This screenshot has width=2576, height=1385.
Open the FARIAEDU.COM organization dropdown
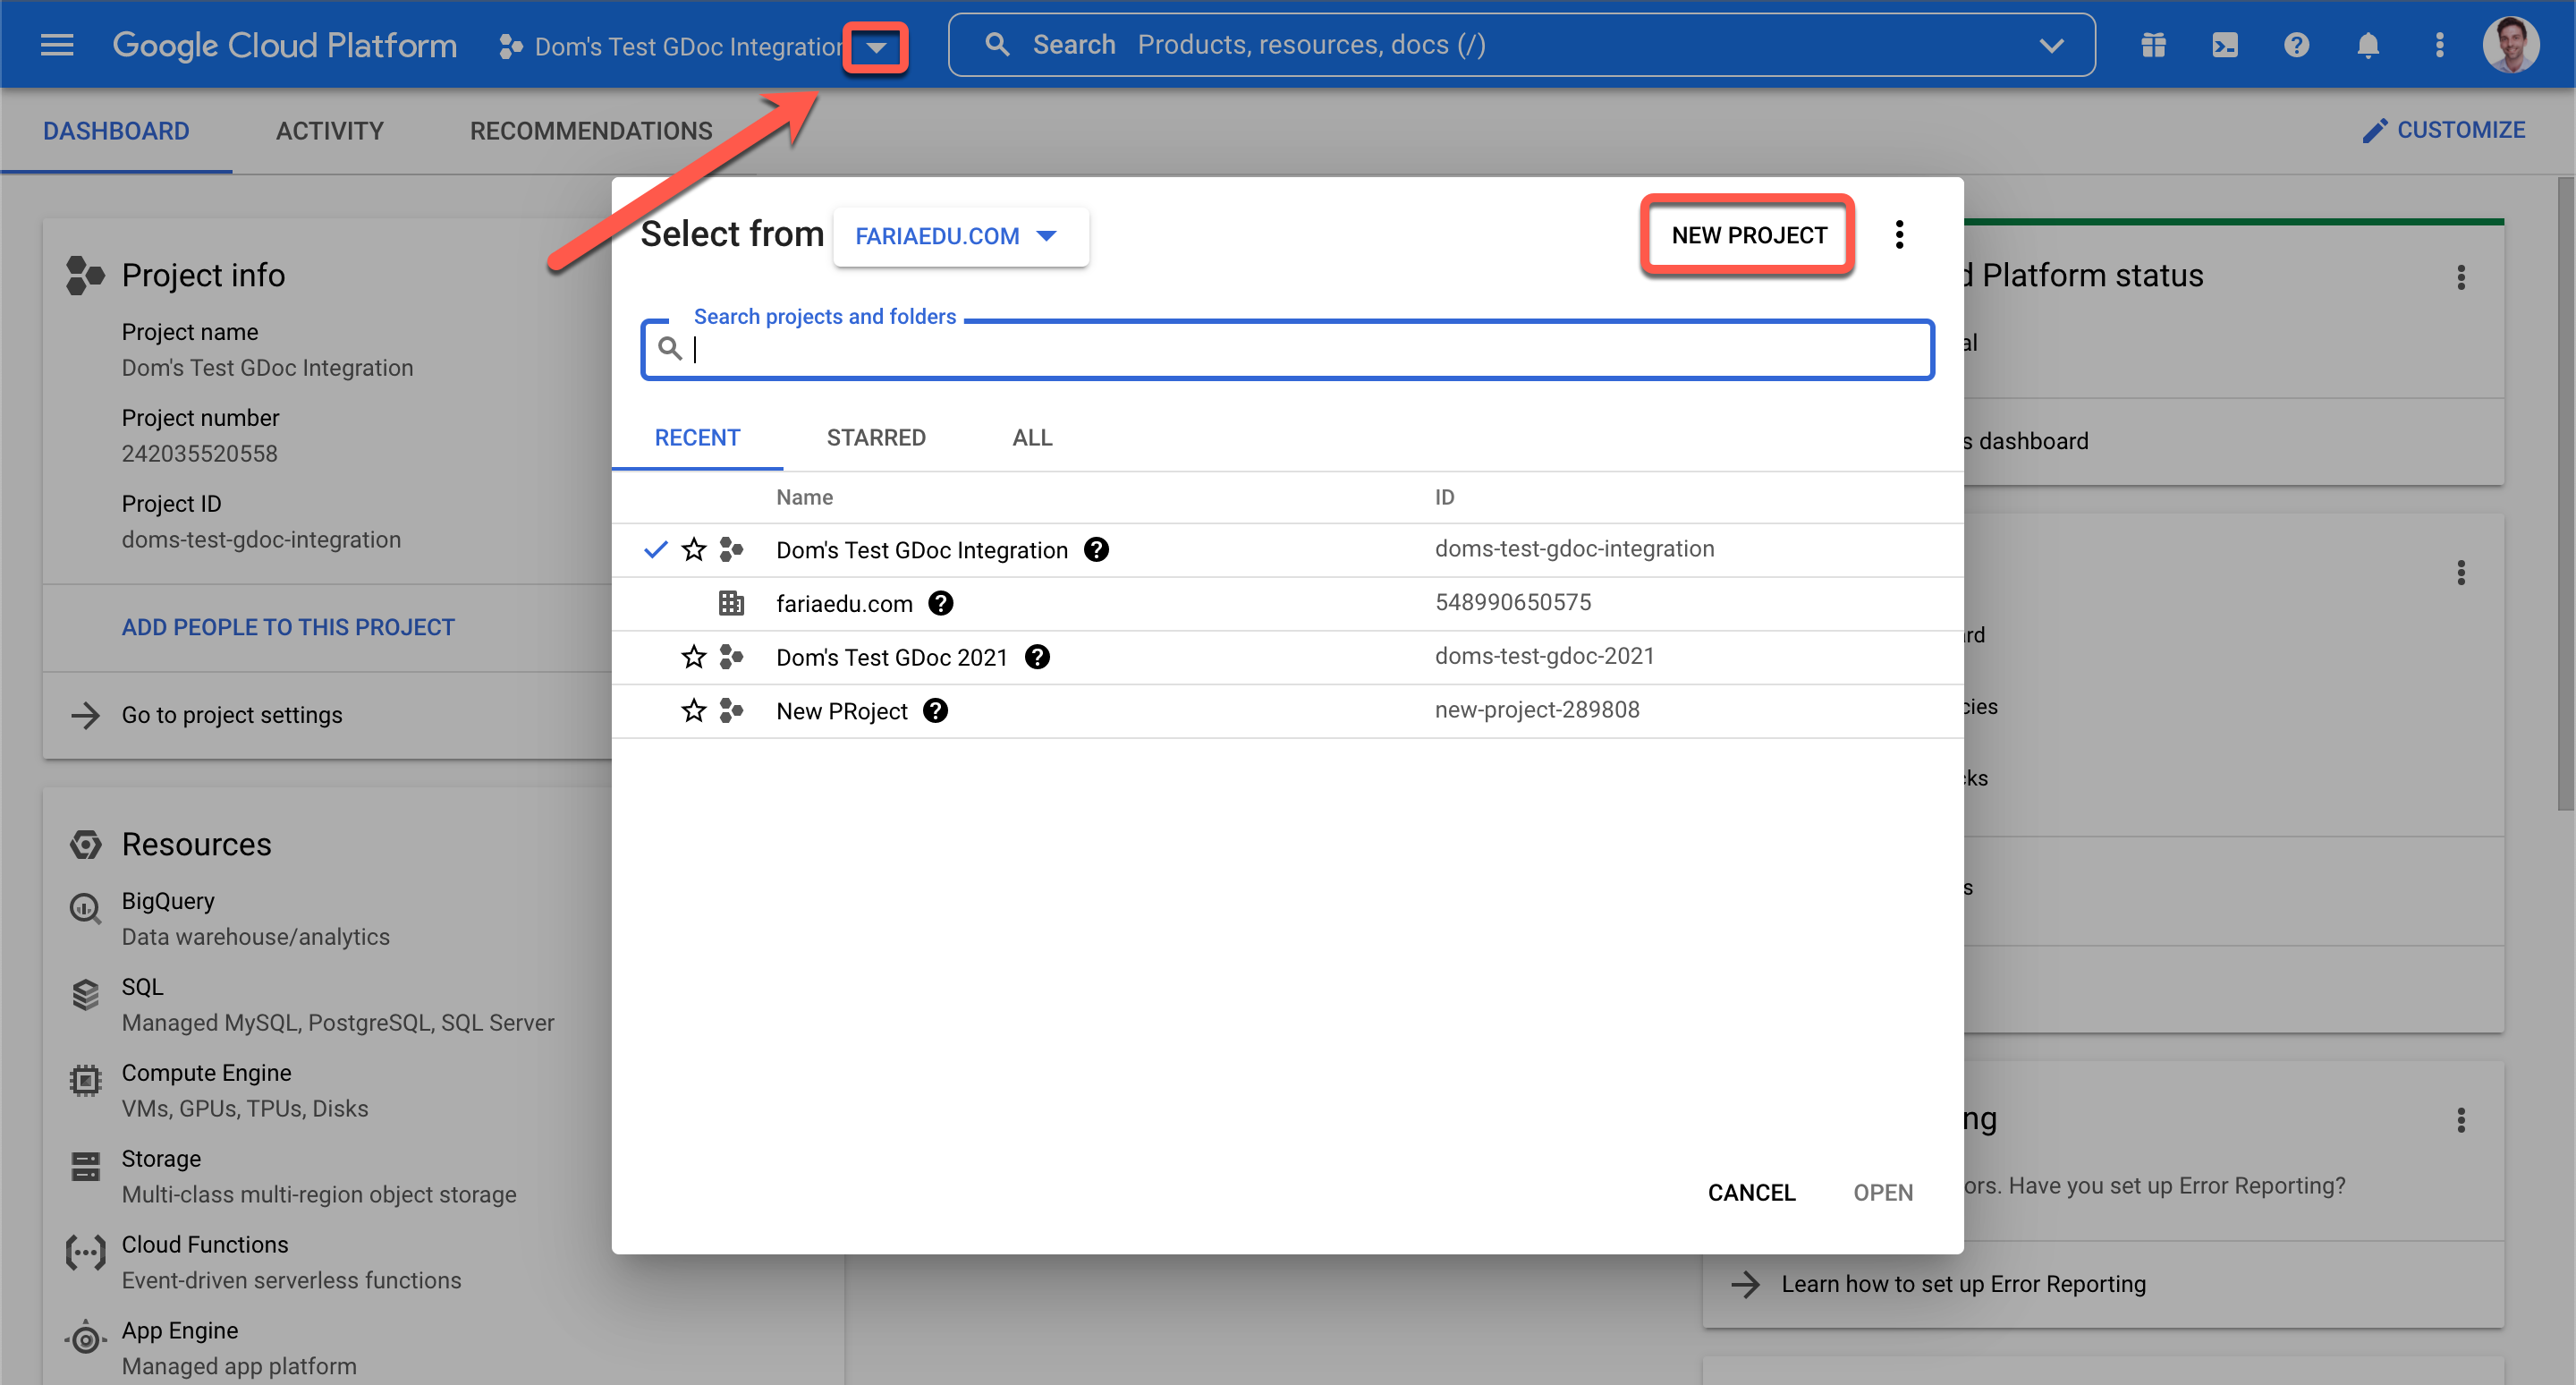point(960,236)
